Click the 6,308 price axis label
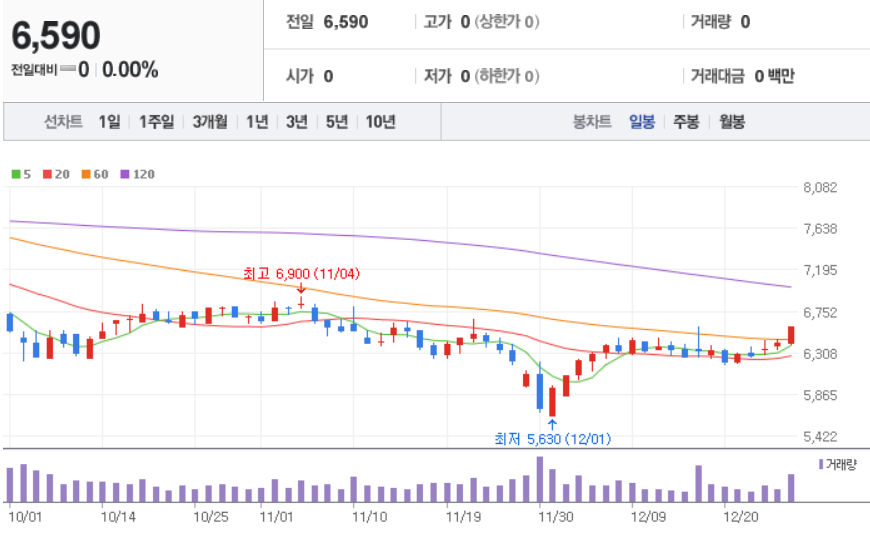 tap(820, 354)
